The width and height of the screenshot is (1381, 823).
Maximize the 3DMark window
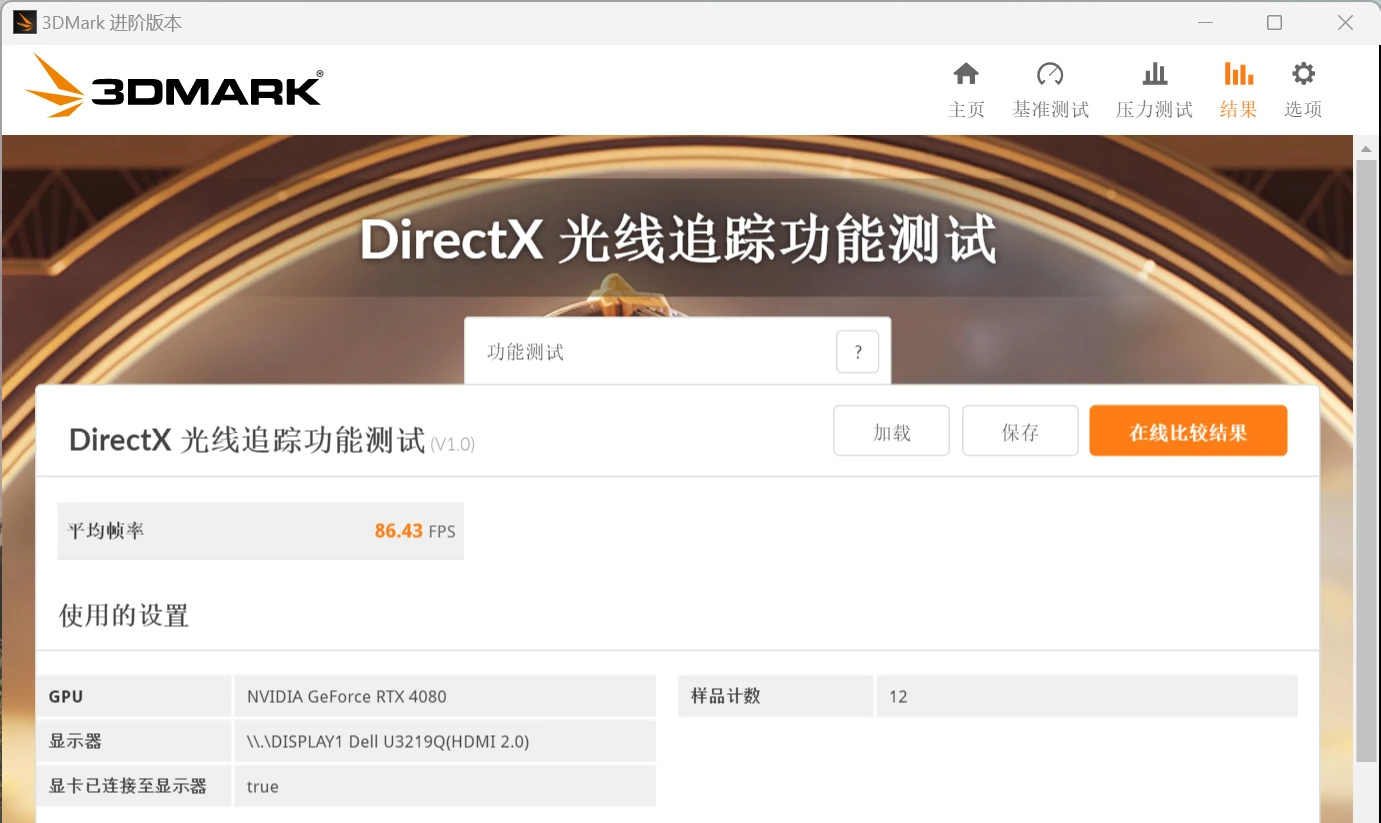pyautogui.click(x=1274, y=22)
